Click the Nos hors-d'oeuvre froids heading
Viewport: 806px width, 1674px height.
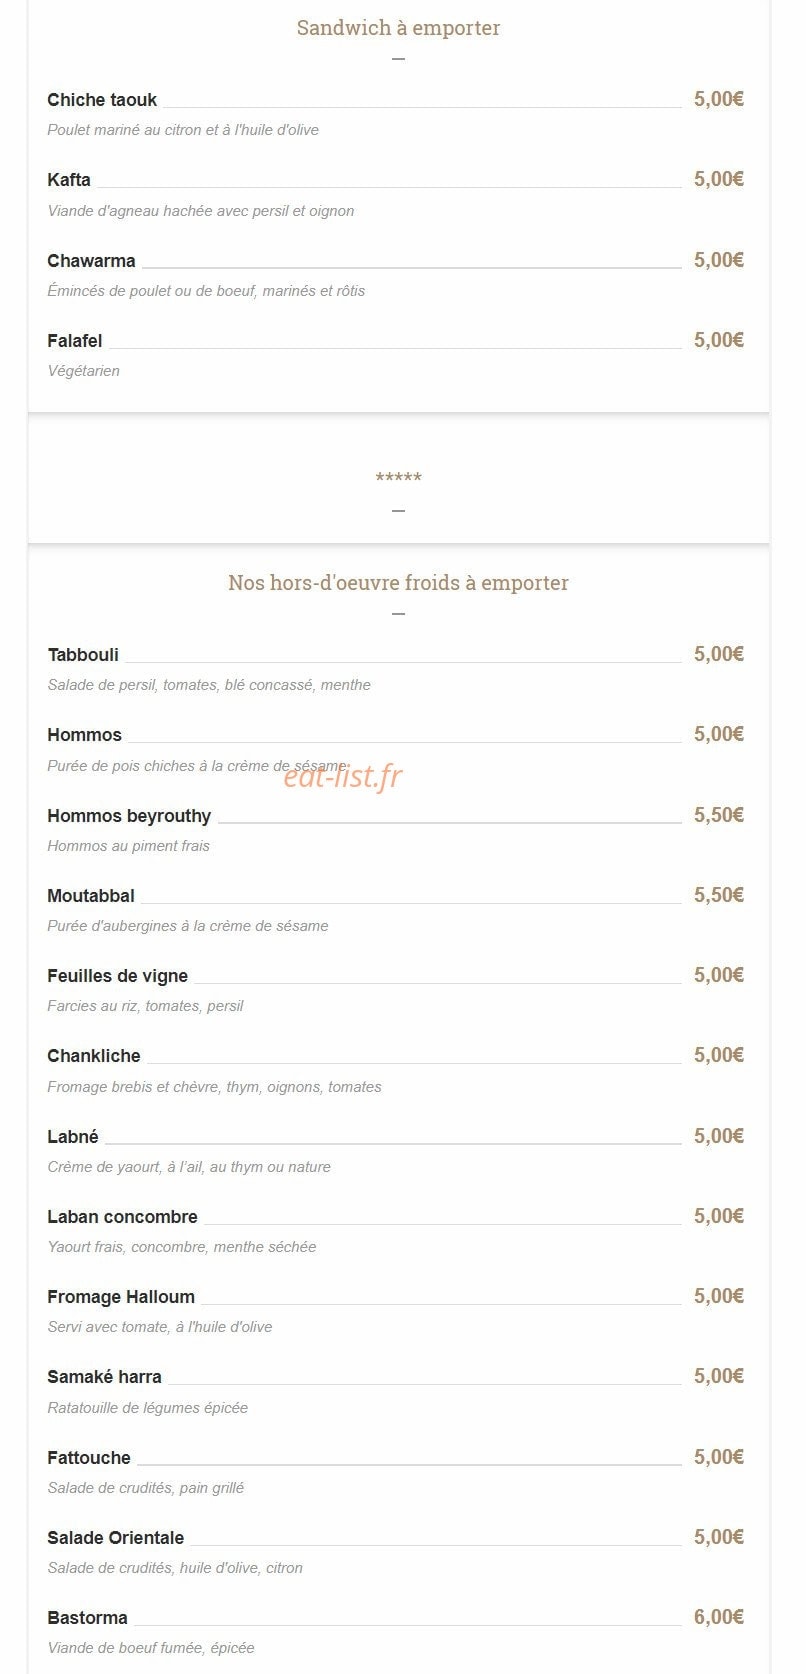[x=398, y=583]
